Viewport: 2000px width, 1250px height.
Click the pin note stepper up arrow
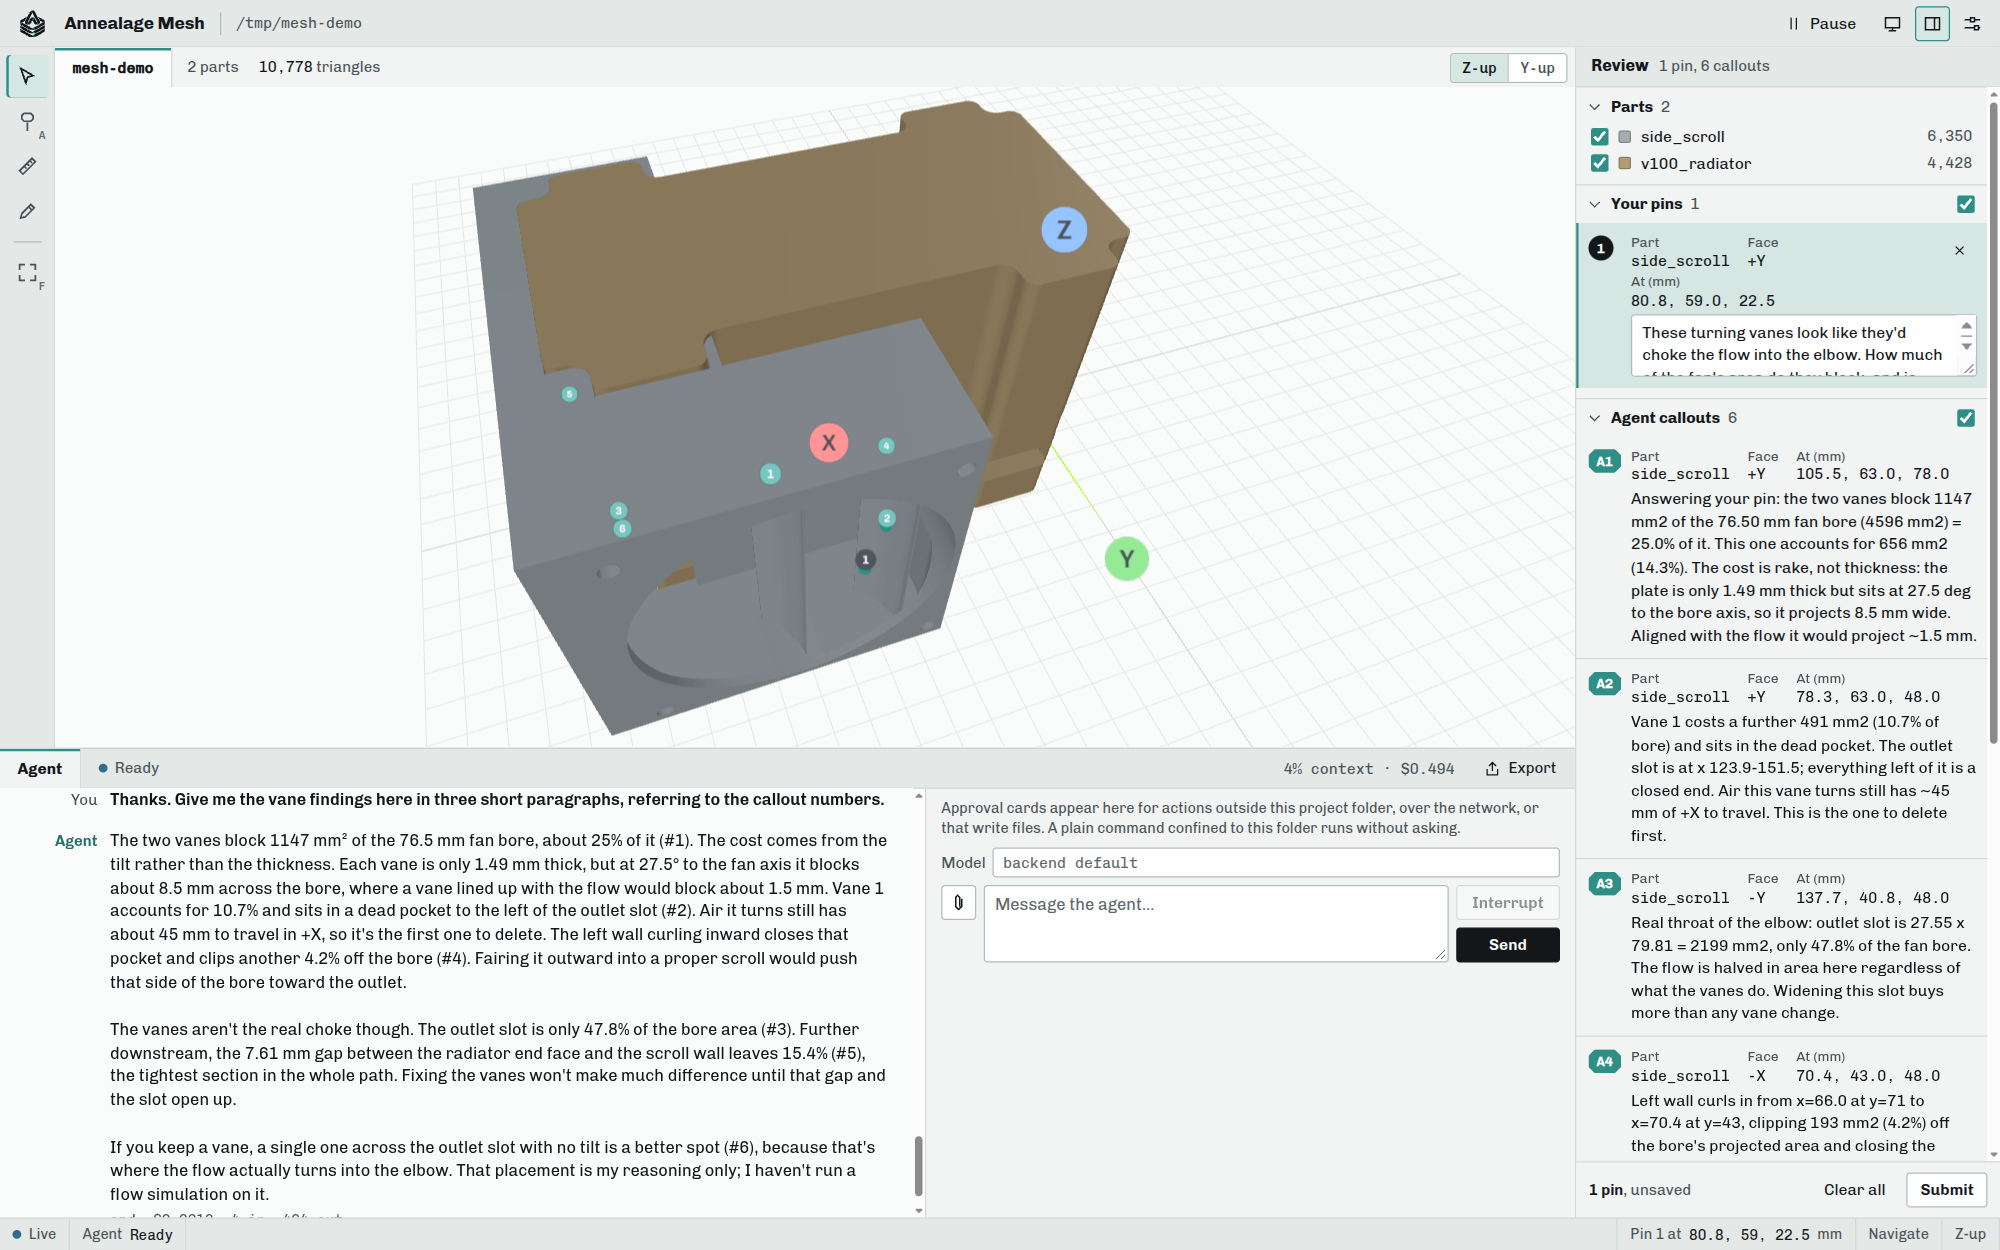click(x=1966, y=327)
